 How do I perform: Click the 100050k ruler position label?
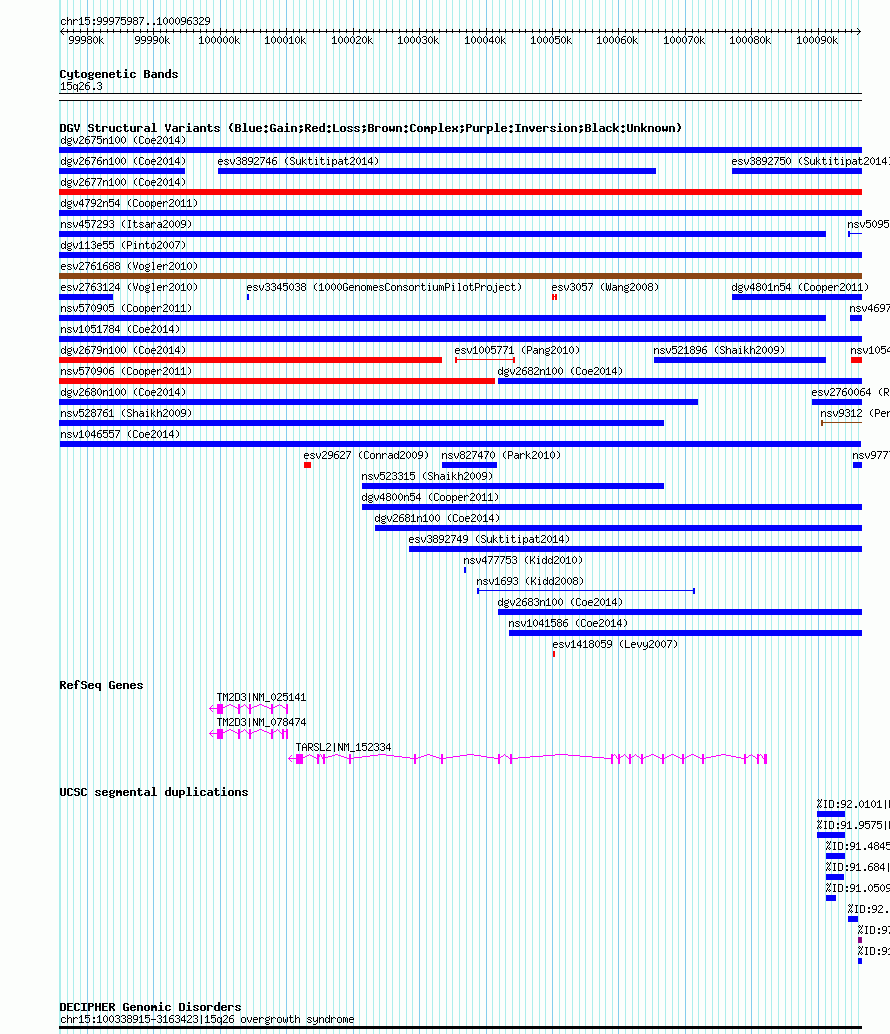[551, 41]
